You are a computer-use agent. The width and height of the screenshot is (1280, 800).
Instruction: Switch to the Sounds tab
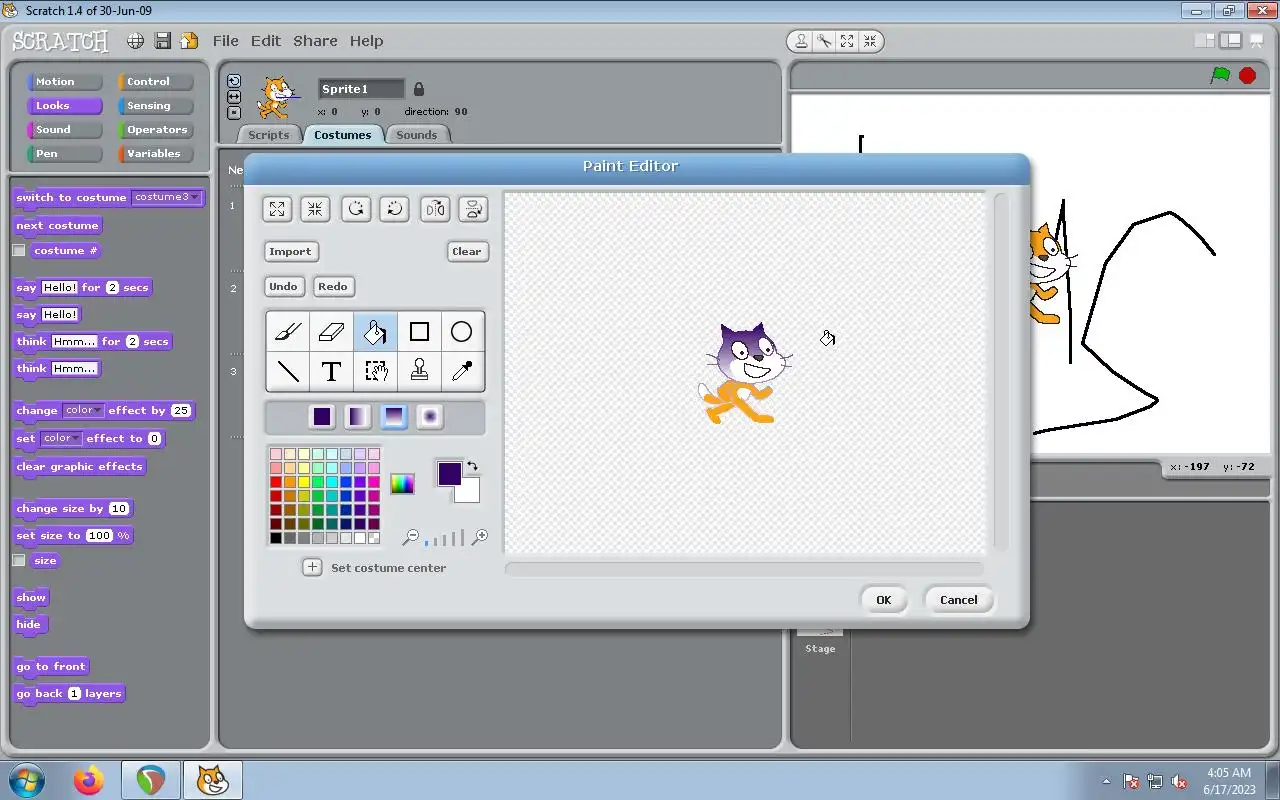point(417,135)
